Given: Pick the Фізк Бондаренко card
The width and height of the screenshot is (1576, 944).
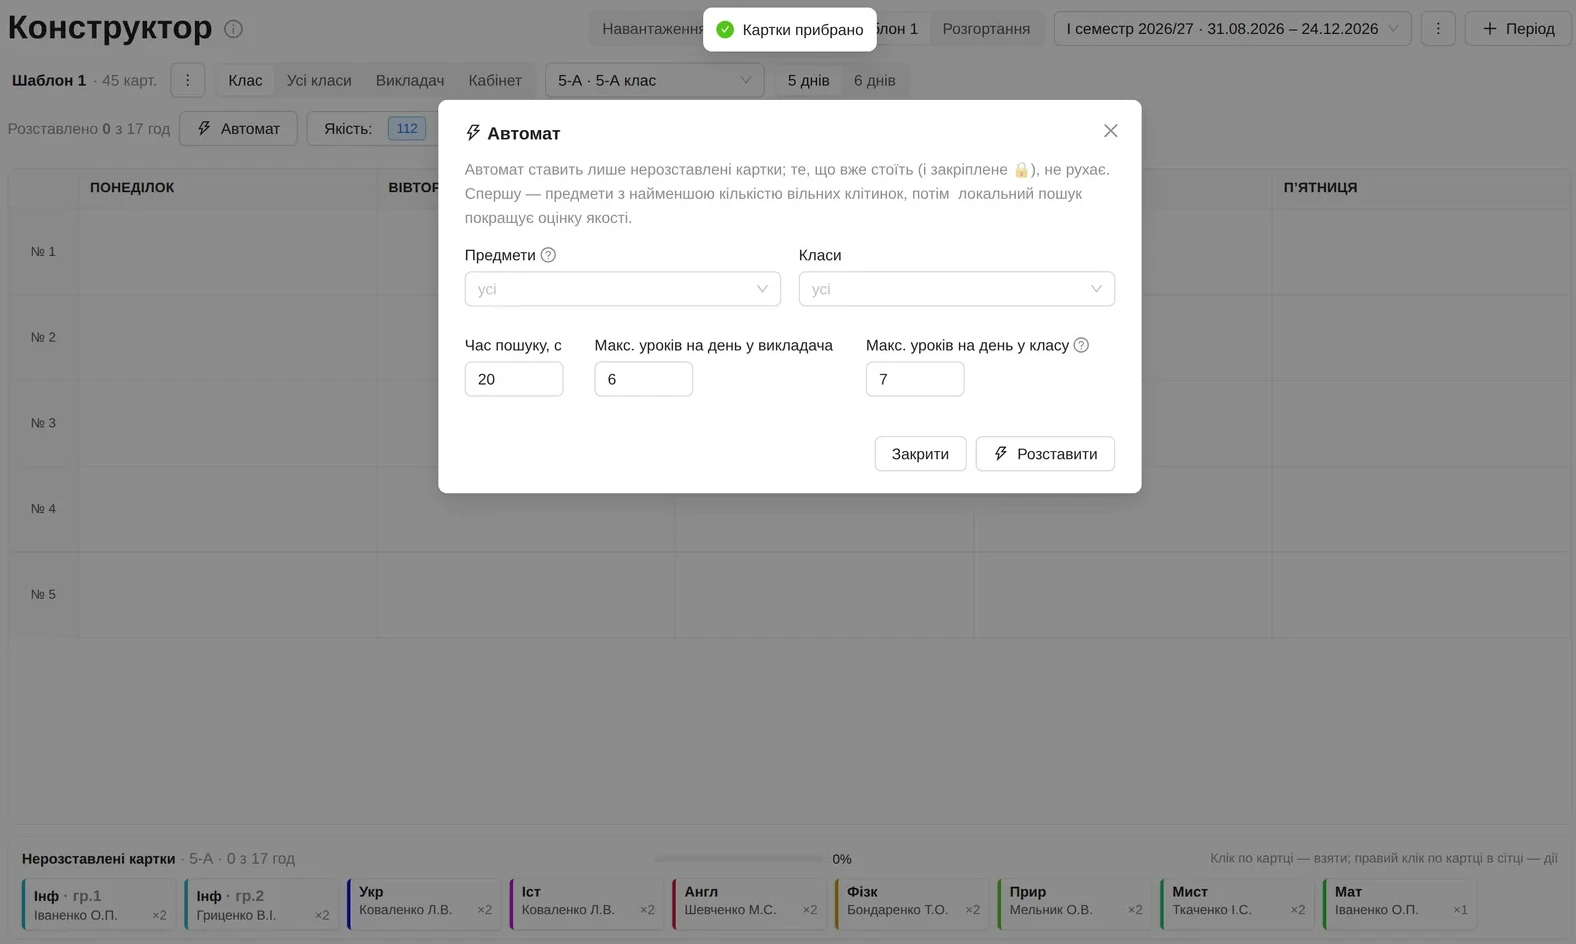Looking at the screenshot, I should 912,904.
